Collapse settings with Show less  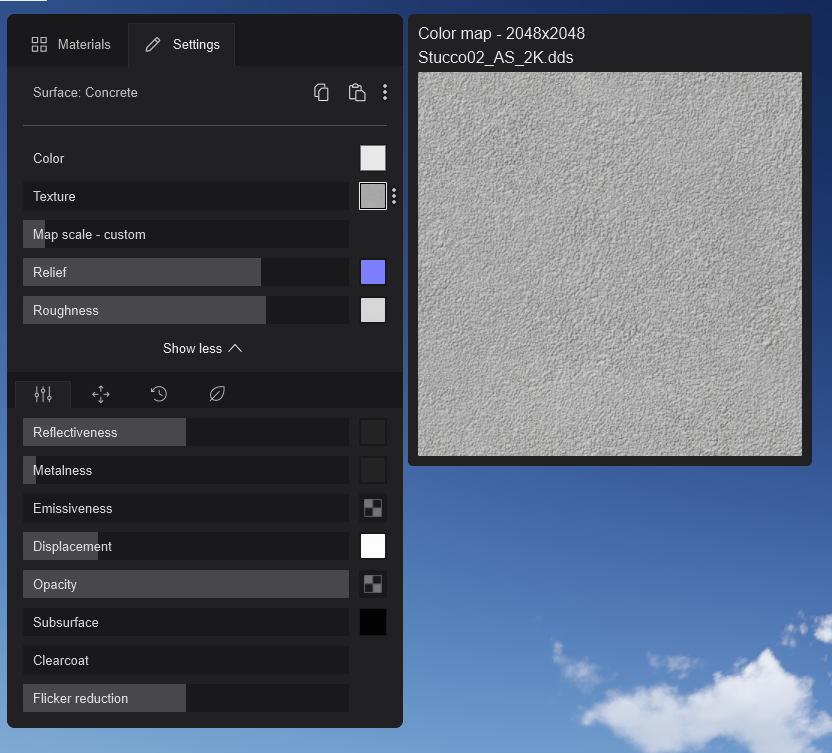pos(203,348)
